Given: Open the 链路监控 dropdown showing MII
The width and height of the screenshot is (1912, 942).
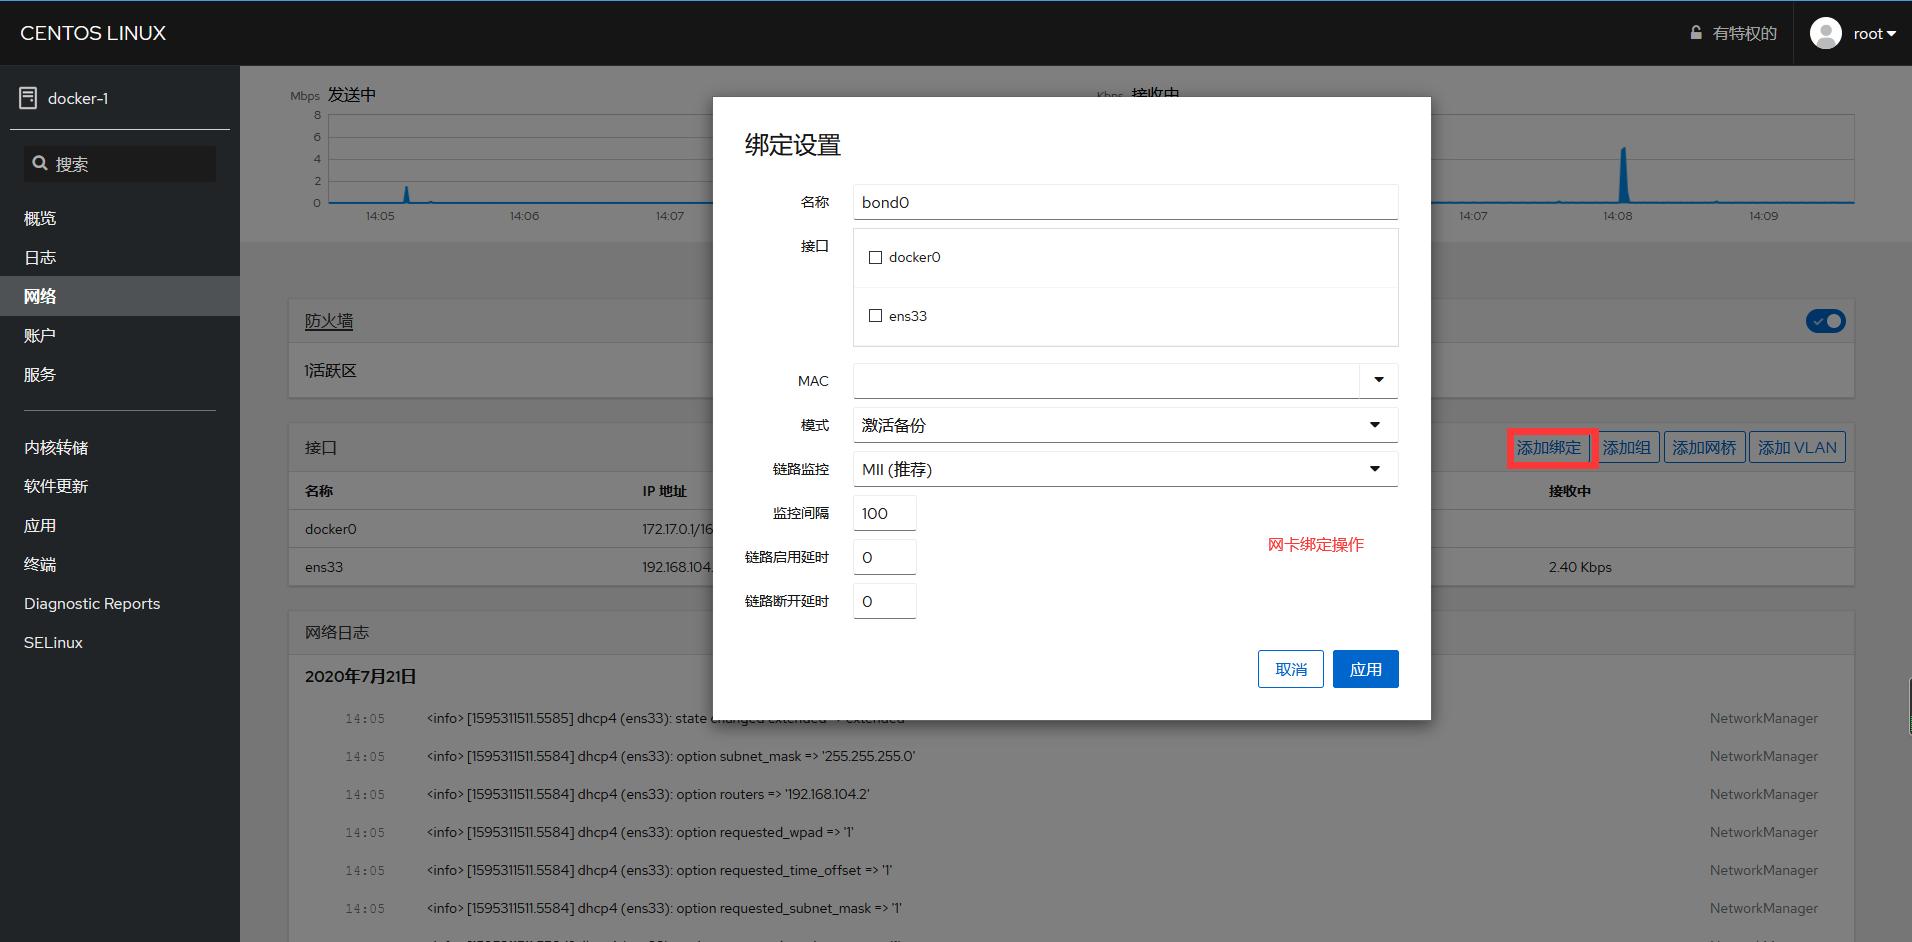Looking at the screenshot, I should coord(1373,468).
